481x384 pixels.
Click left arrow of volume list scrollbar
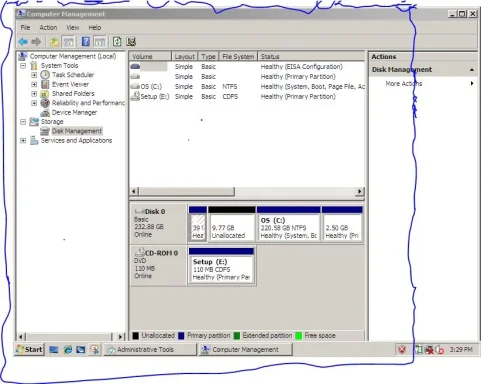[134, 191]
